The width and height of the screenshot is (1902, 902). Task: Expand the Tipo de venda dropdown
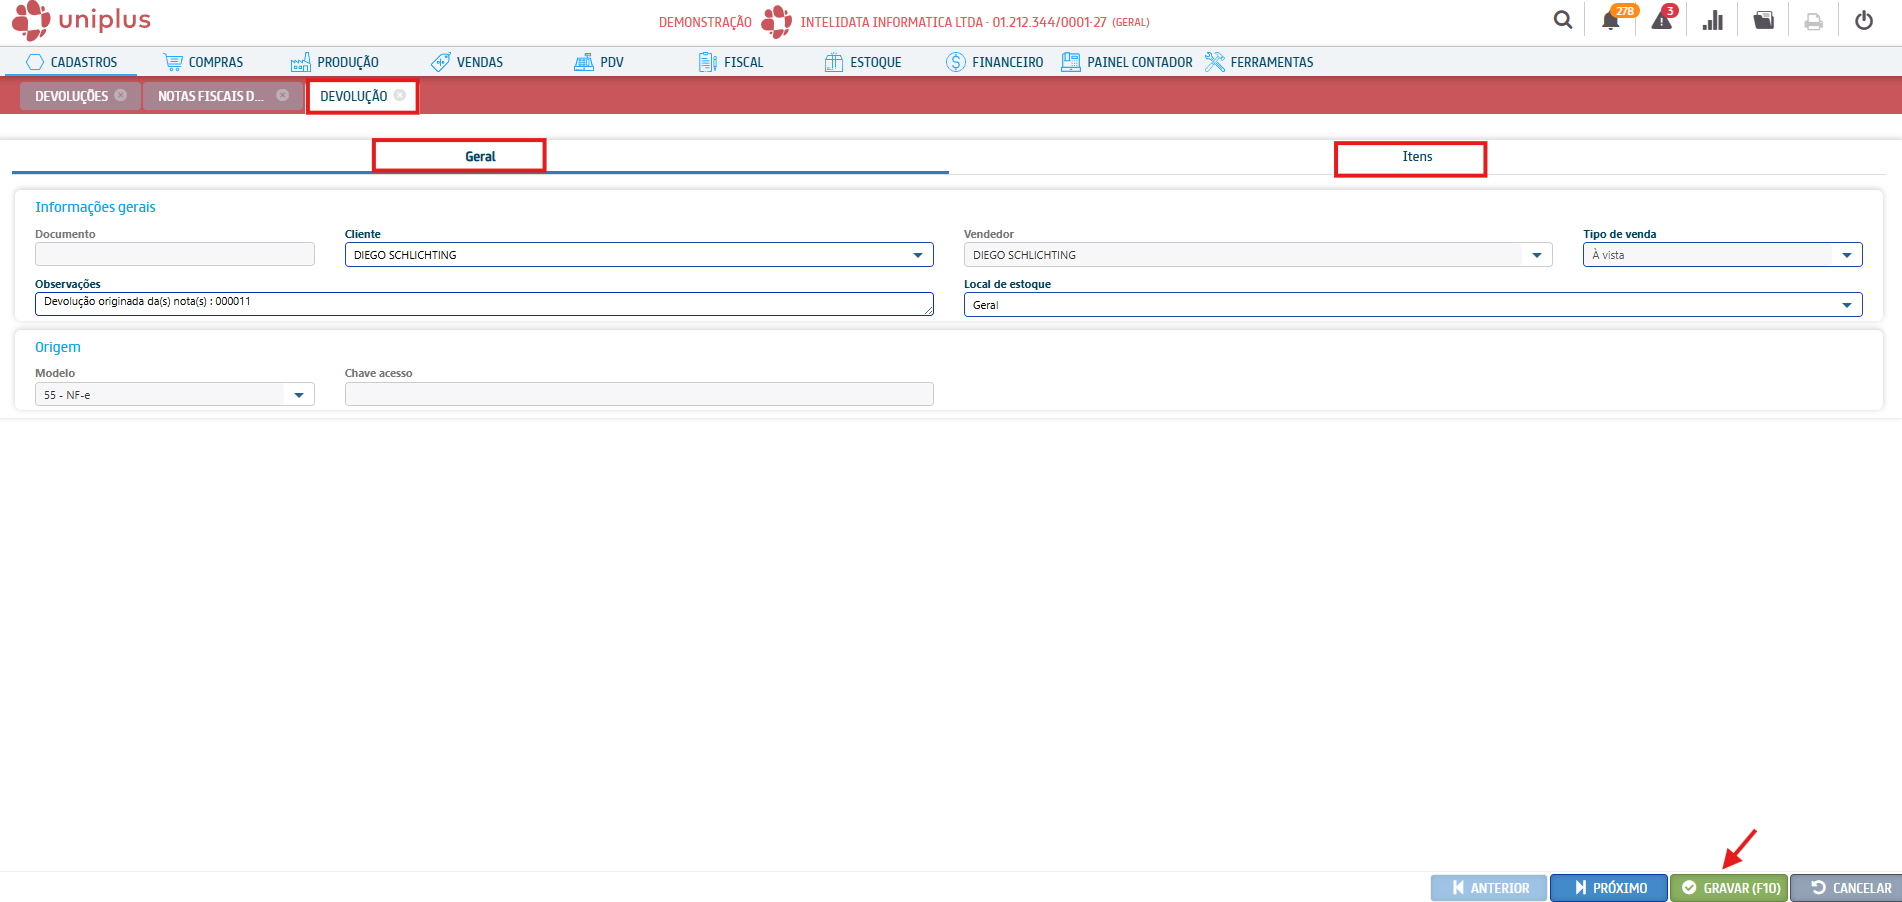pos(1847,255)
